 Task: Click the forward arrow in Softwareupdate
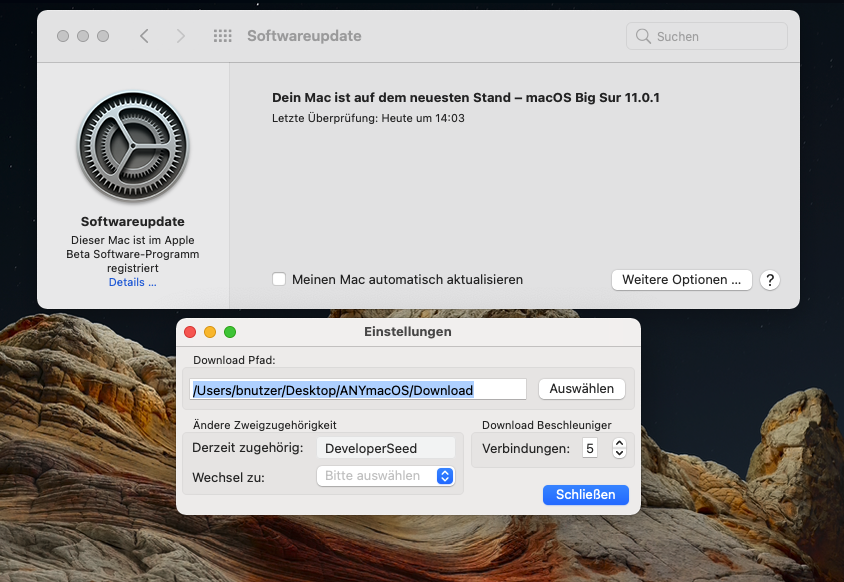tap(180, 36)
